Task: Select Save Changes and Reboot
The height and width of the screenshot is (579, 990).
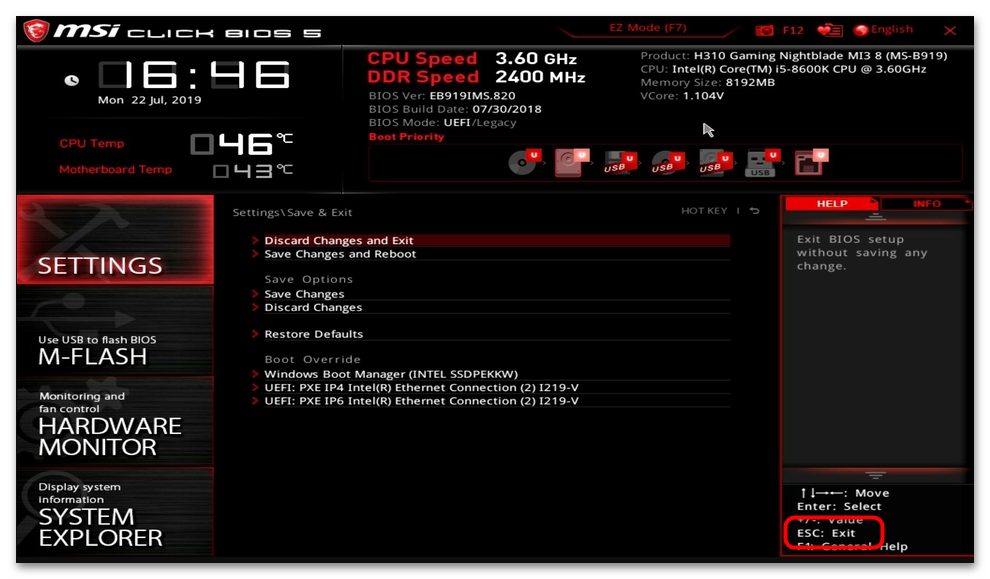Action: point(340,254)
